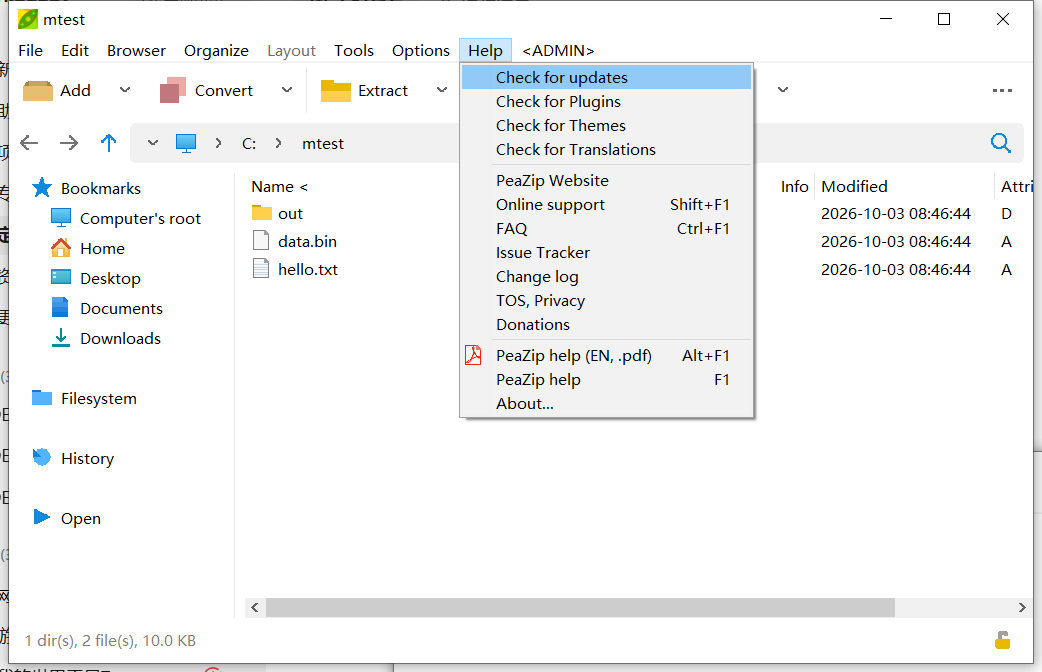Viewport: 1042px width, 672px height.
Task: Expand the Add button dropdown arrow
Action: [x=125, y=90]
